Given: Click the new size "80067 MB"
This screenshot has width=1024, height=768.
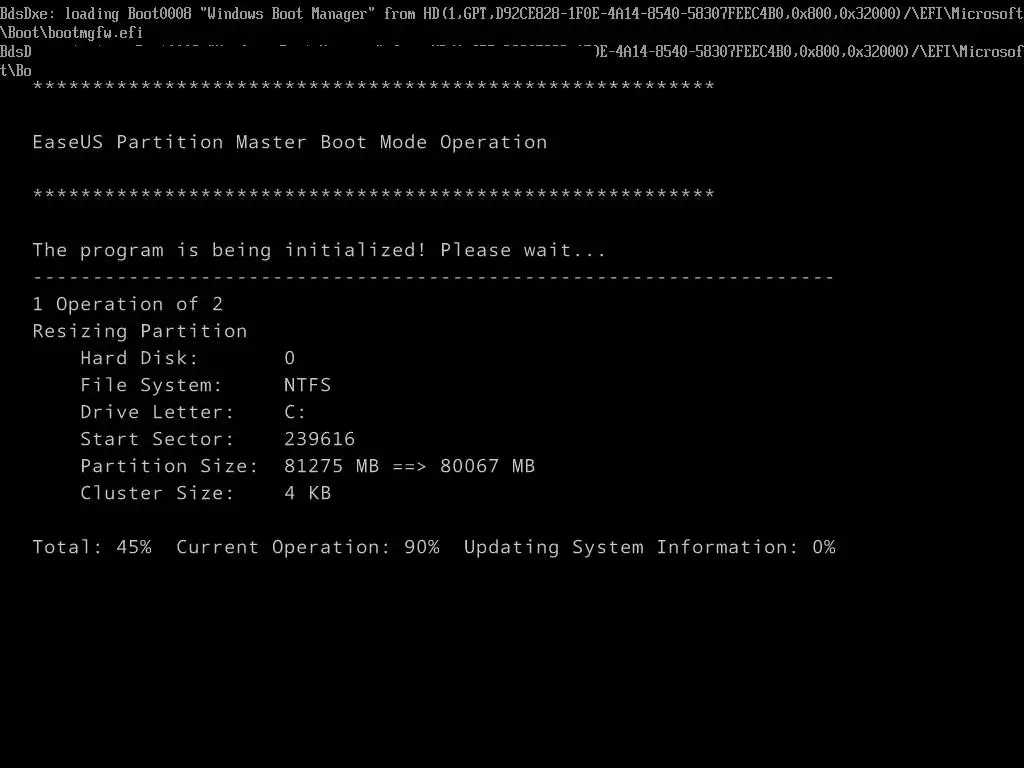Looking at the screenshot, I should 487,466.
